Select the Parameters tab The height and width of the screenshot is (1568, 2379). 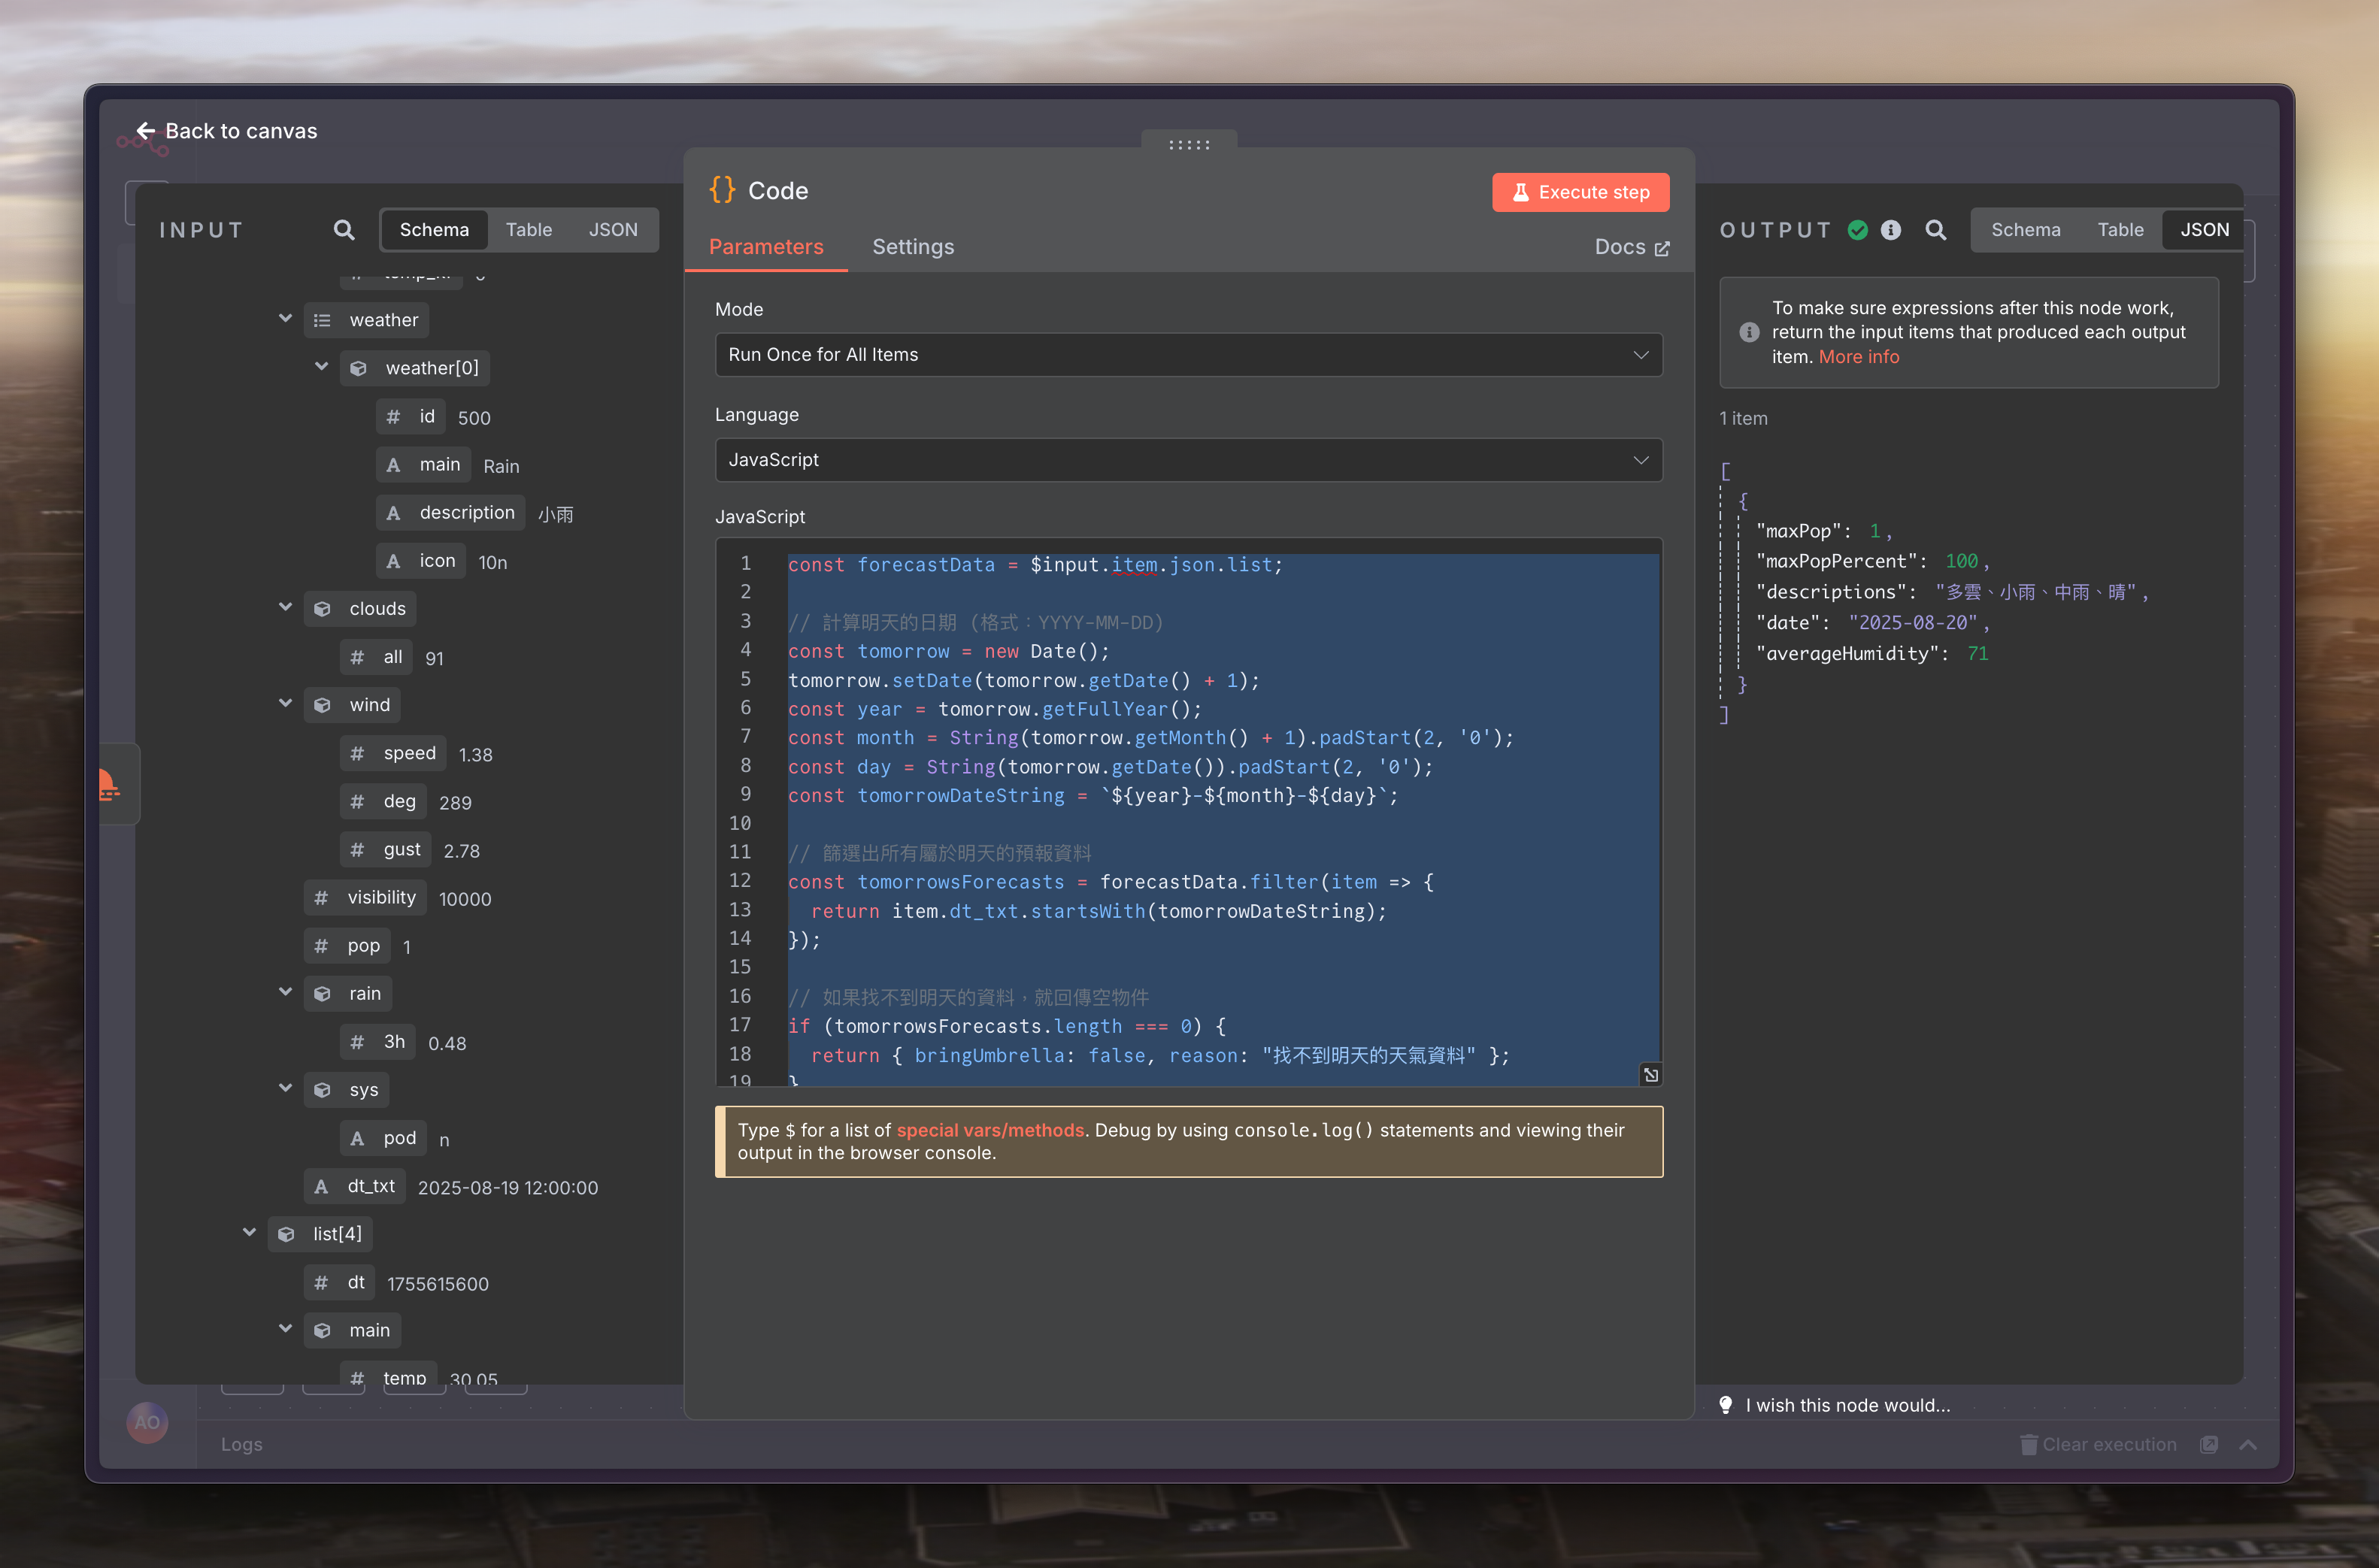click(766, 247)
